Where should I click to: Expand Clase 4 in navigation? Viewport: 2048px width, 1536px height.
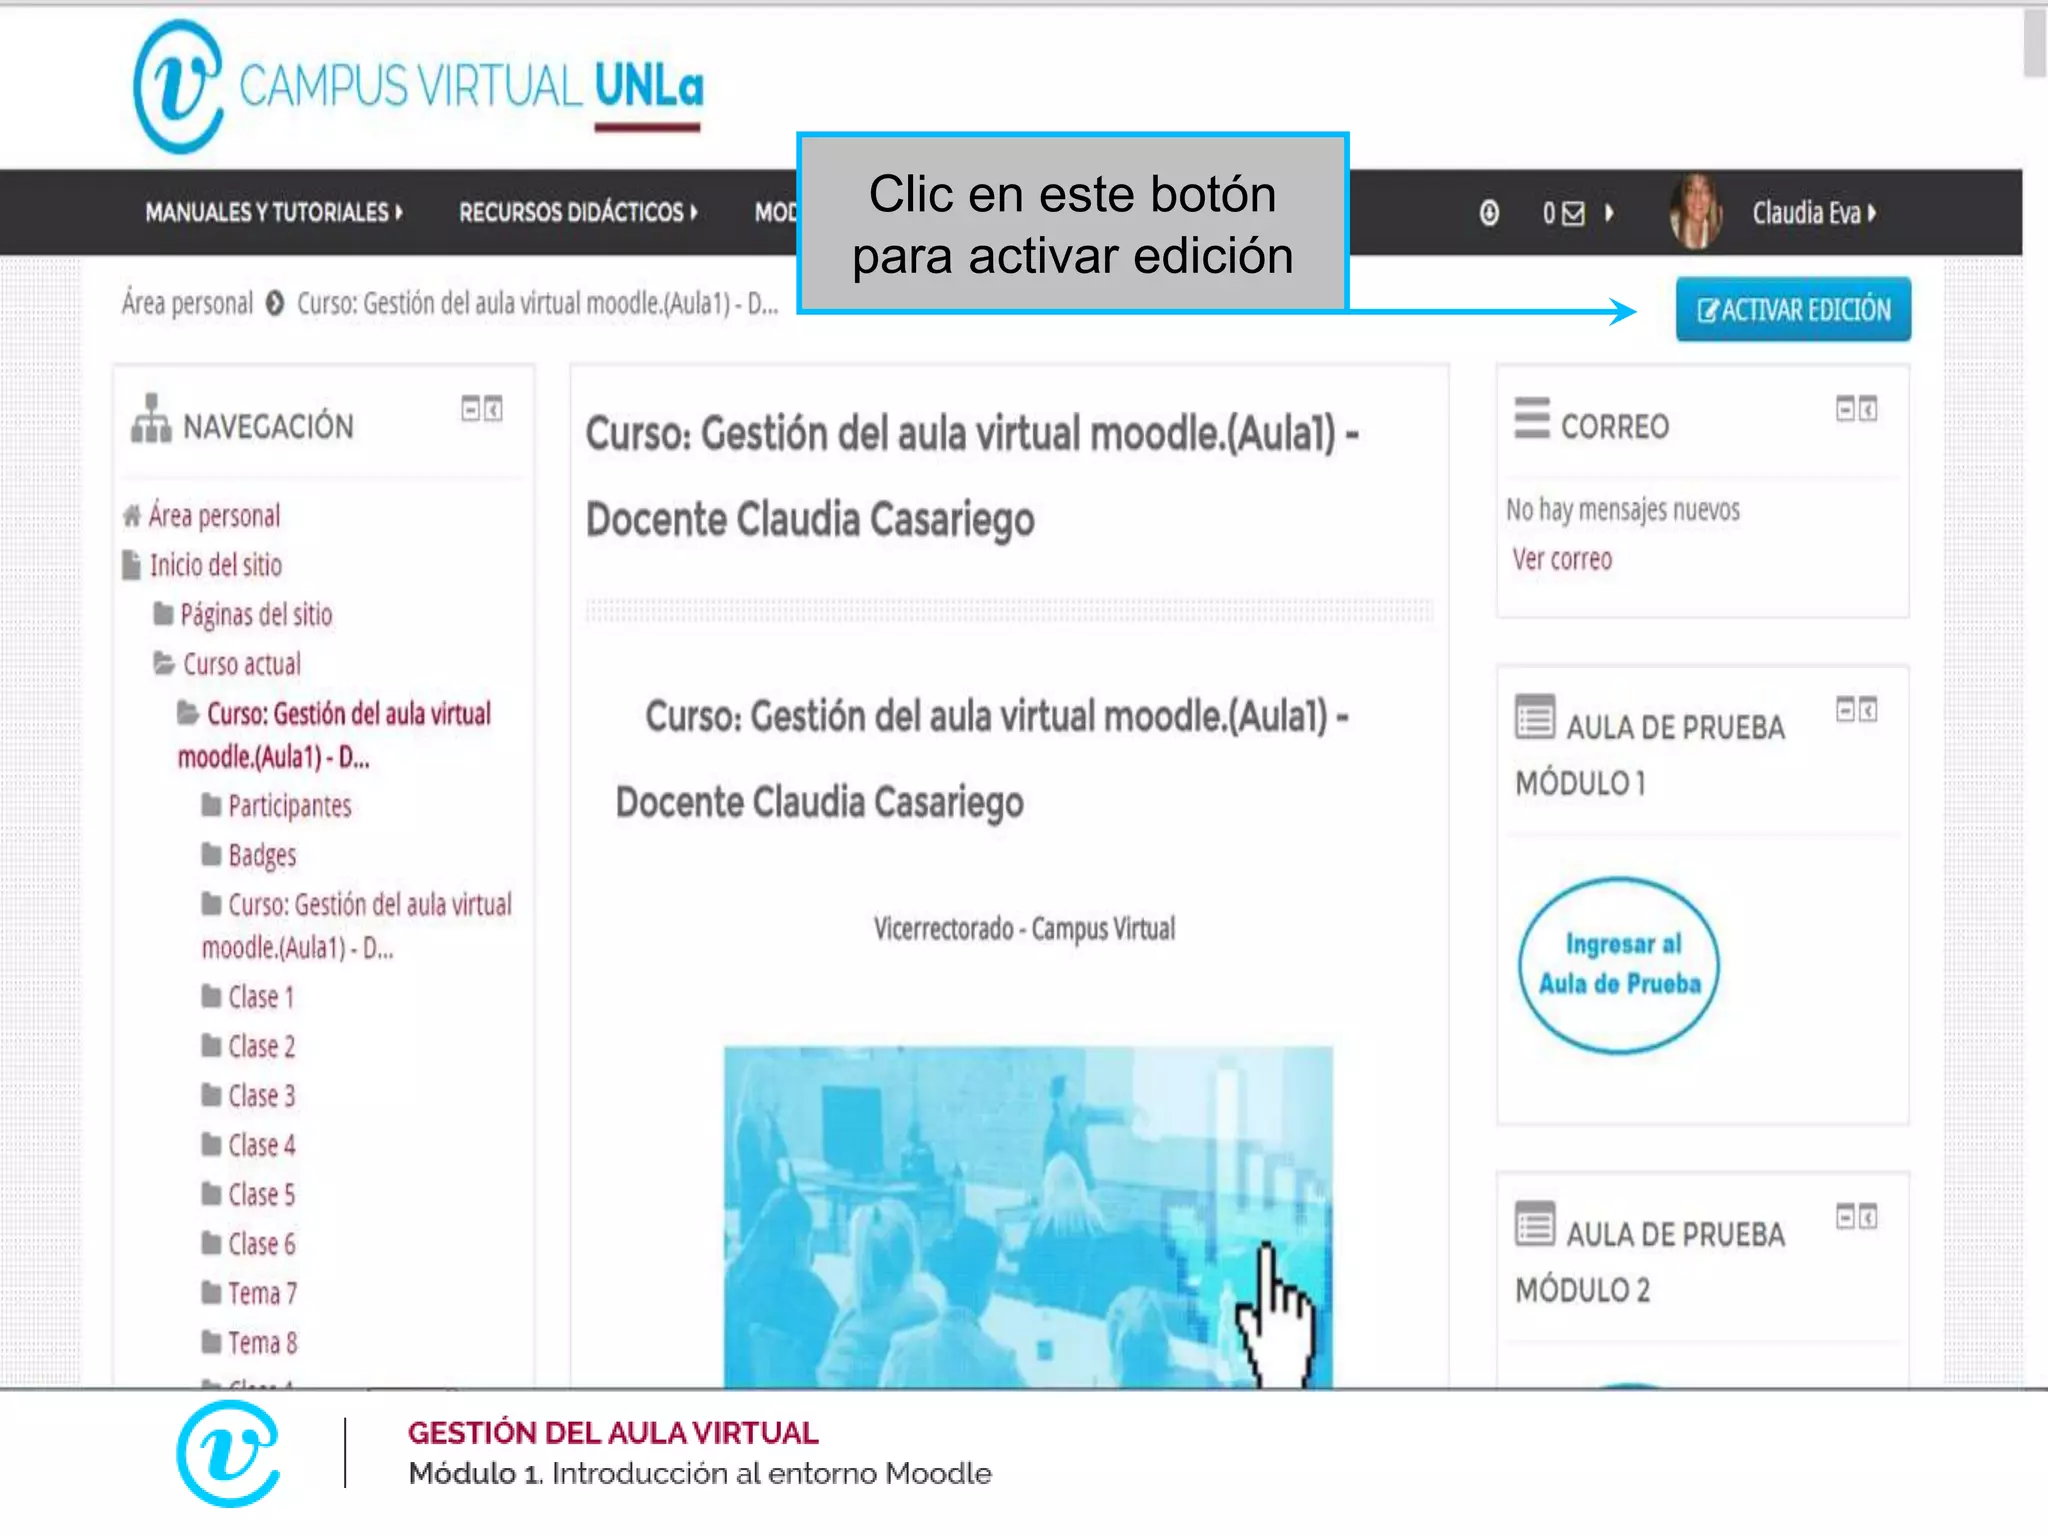262,1145
